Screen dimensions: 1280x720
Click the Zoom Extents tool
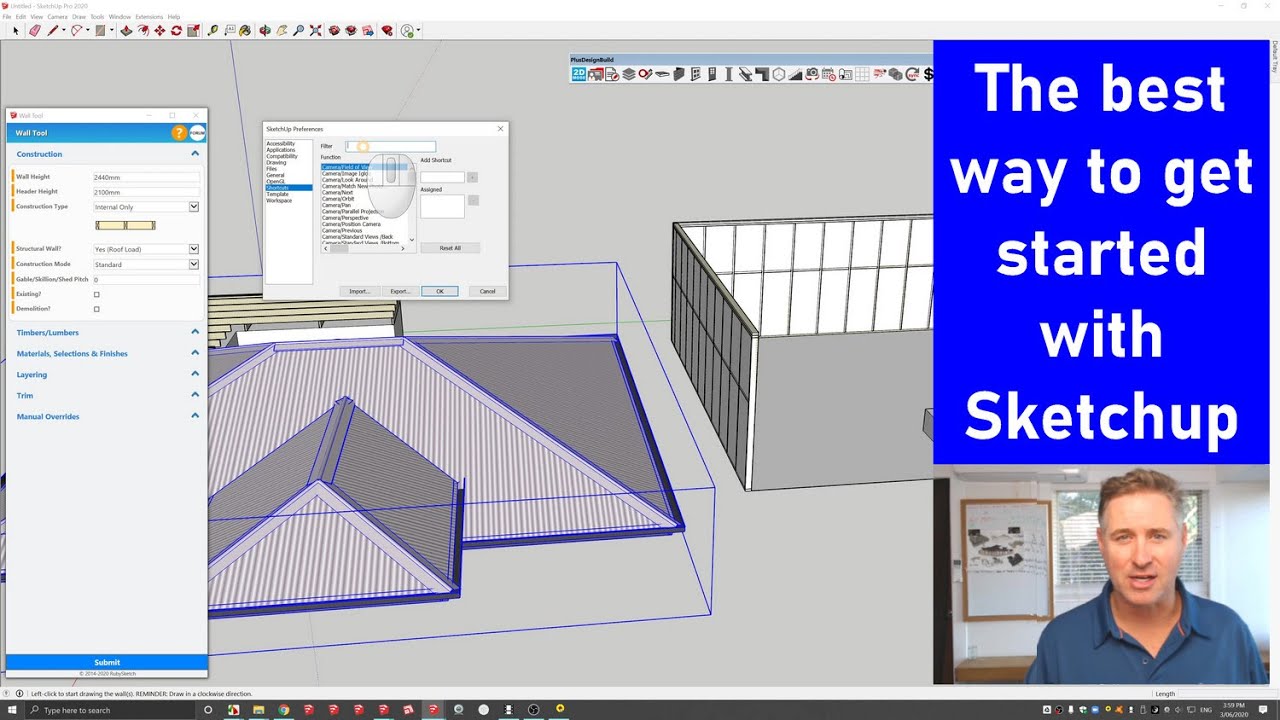click(315, 31)
